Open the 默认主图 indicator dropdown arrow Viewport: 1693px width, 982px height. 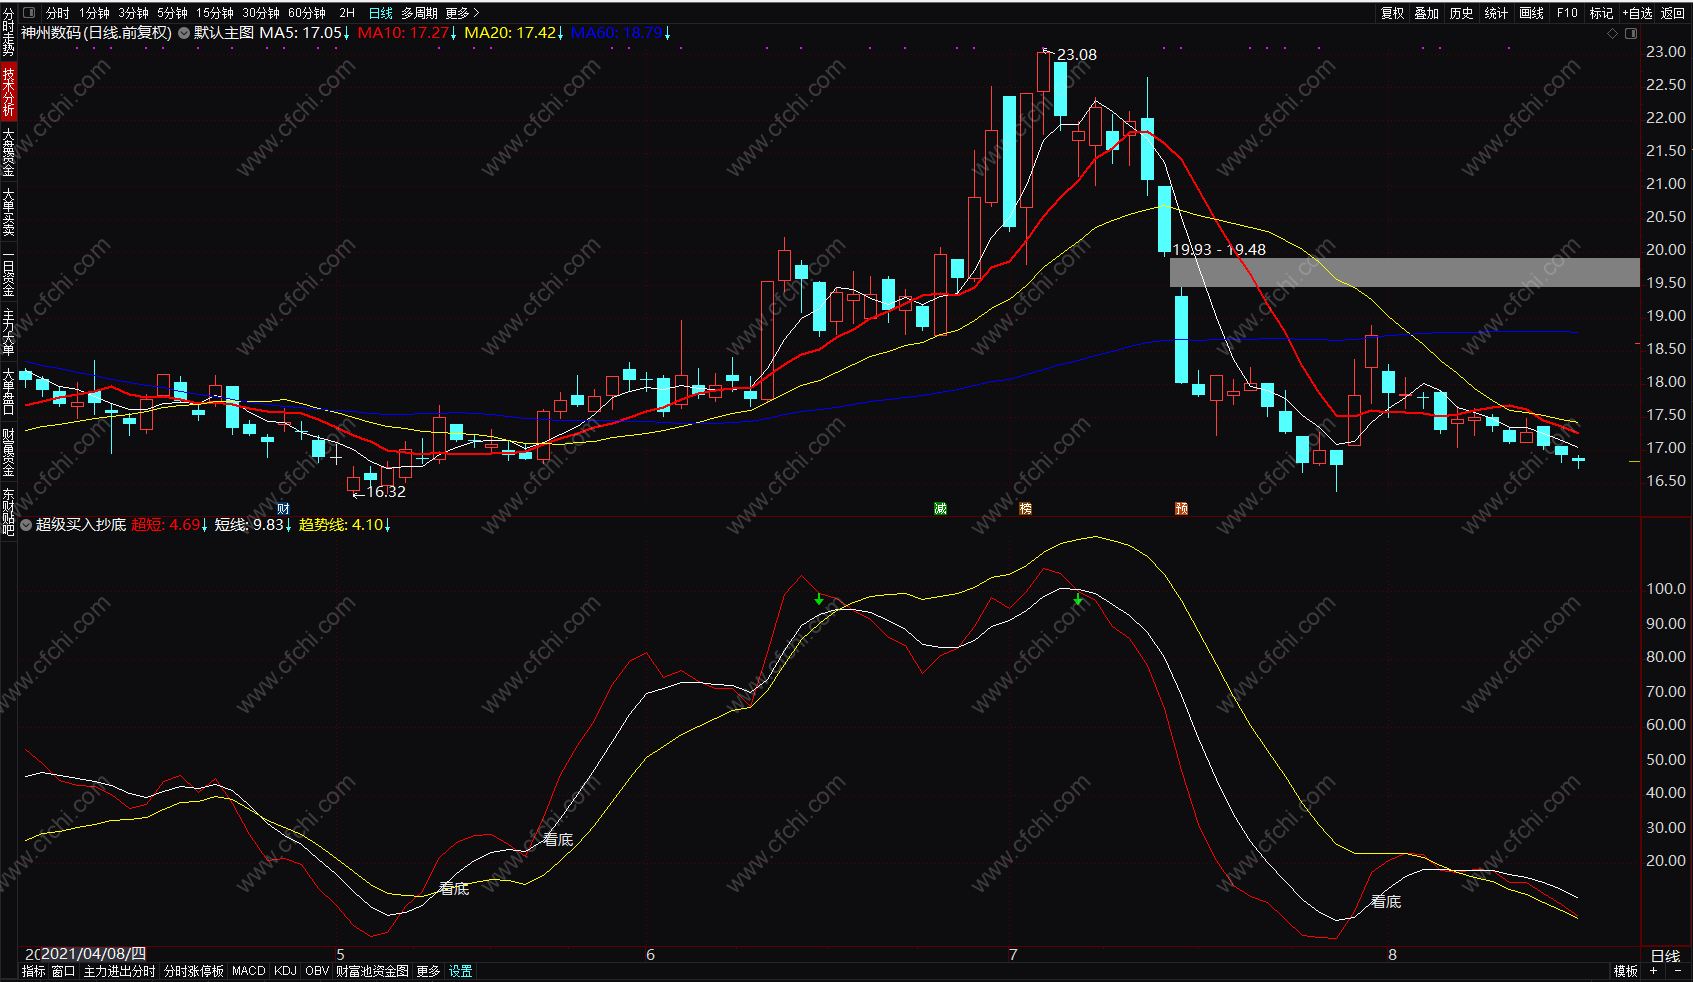184,33
